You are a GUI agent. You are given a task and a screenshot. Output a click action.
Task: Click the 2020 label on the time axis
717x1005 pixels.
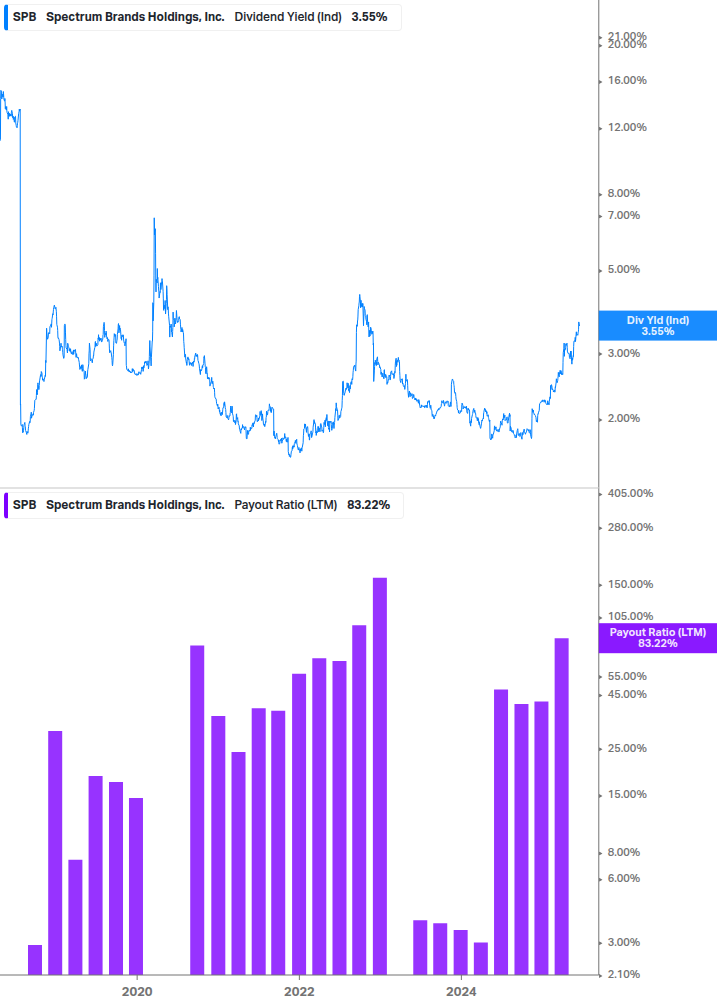tap(137, 992)
